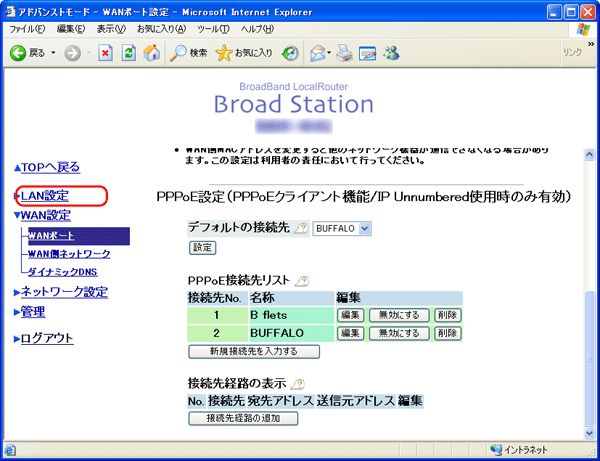Open the 表示(V) menu
The height and width of the screenshot is (461, 600).
click(x=111, y=29)
